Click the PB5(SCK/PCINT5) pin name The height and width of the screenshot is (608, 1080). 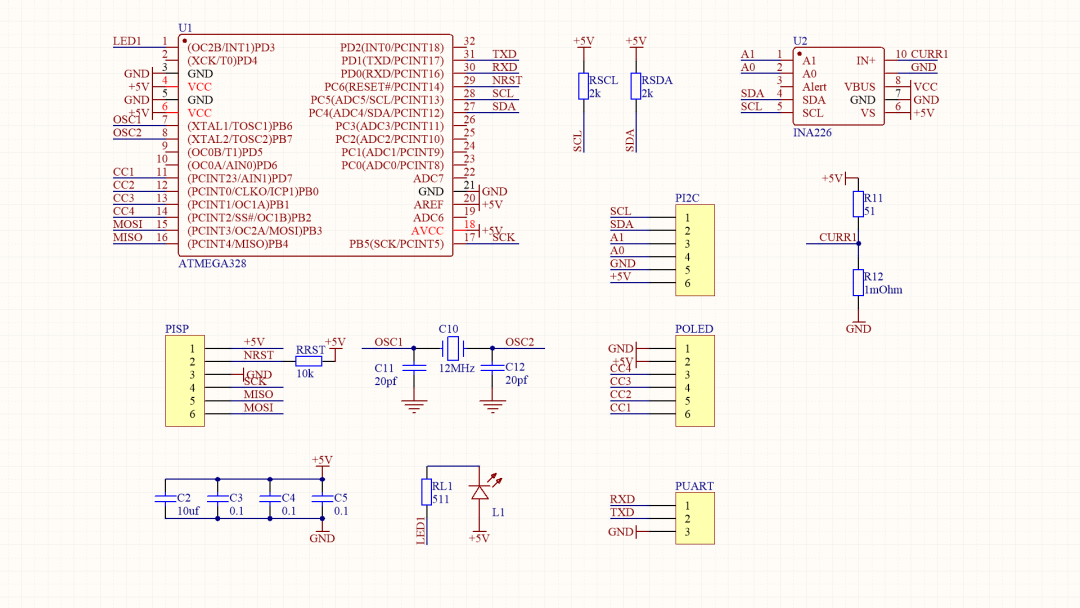tap(396, 244)
